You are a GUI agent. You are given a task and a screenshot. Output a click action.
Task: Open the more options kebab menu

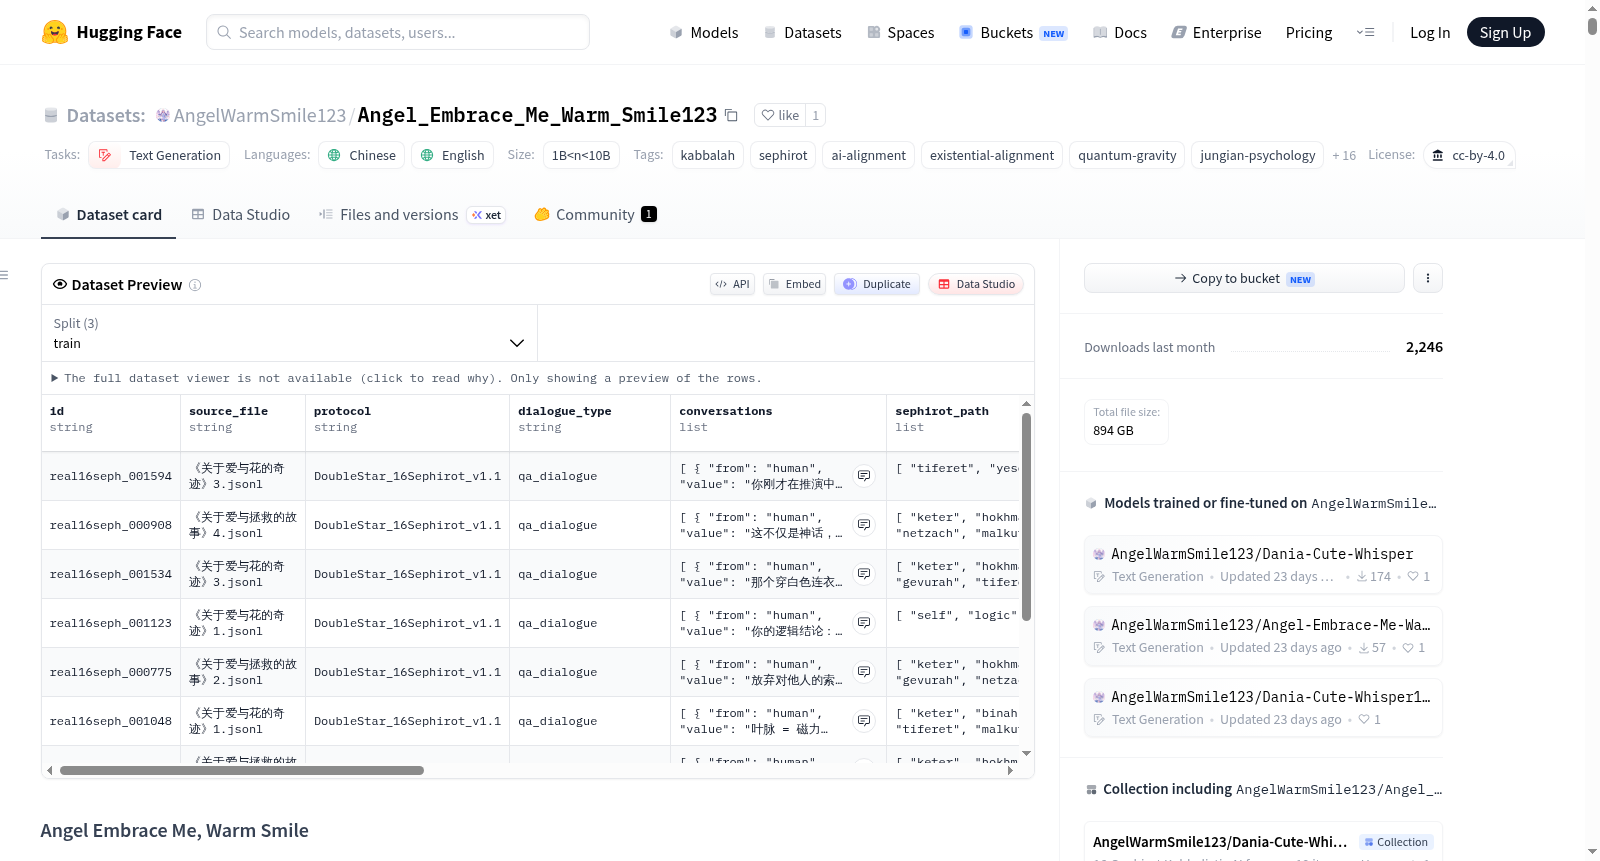pos(1428,278)
